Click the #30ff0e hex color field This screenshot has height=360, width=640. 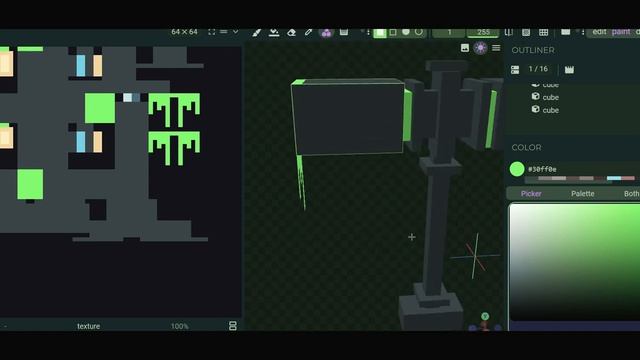[542, 169]
